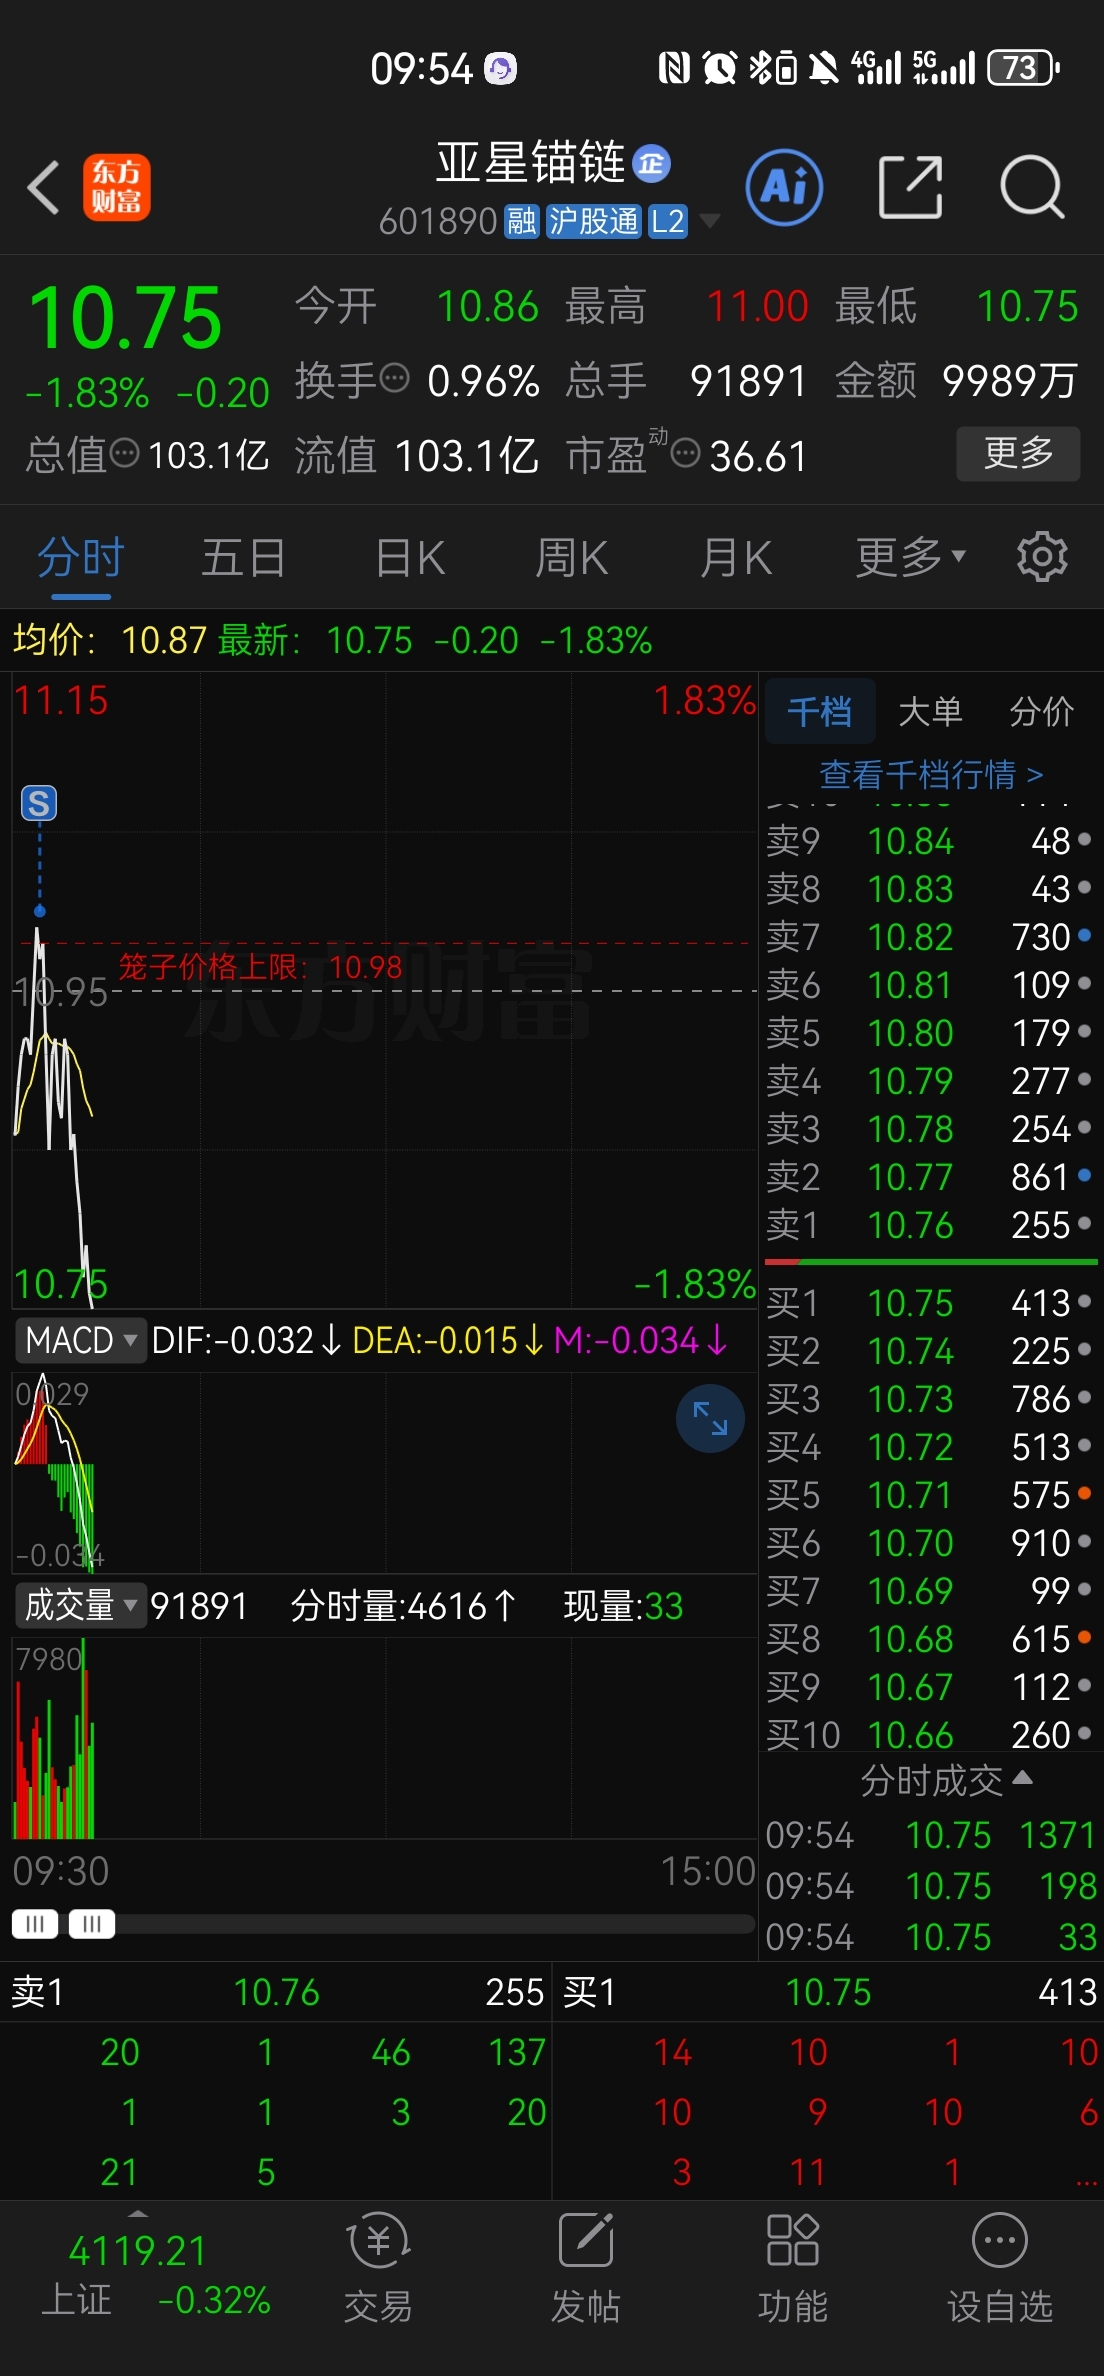Open chart settings gear icon
Viewport: 1104px width, 2376px height.
[x=1042, y=557]
